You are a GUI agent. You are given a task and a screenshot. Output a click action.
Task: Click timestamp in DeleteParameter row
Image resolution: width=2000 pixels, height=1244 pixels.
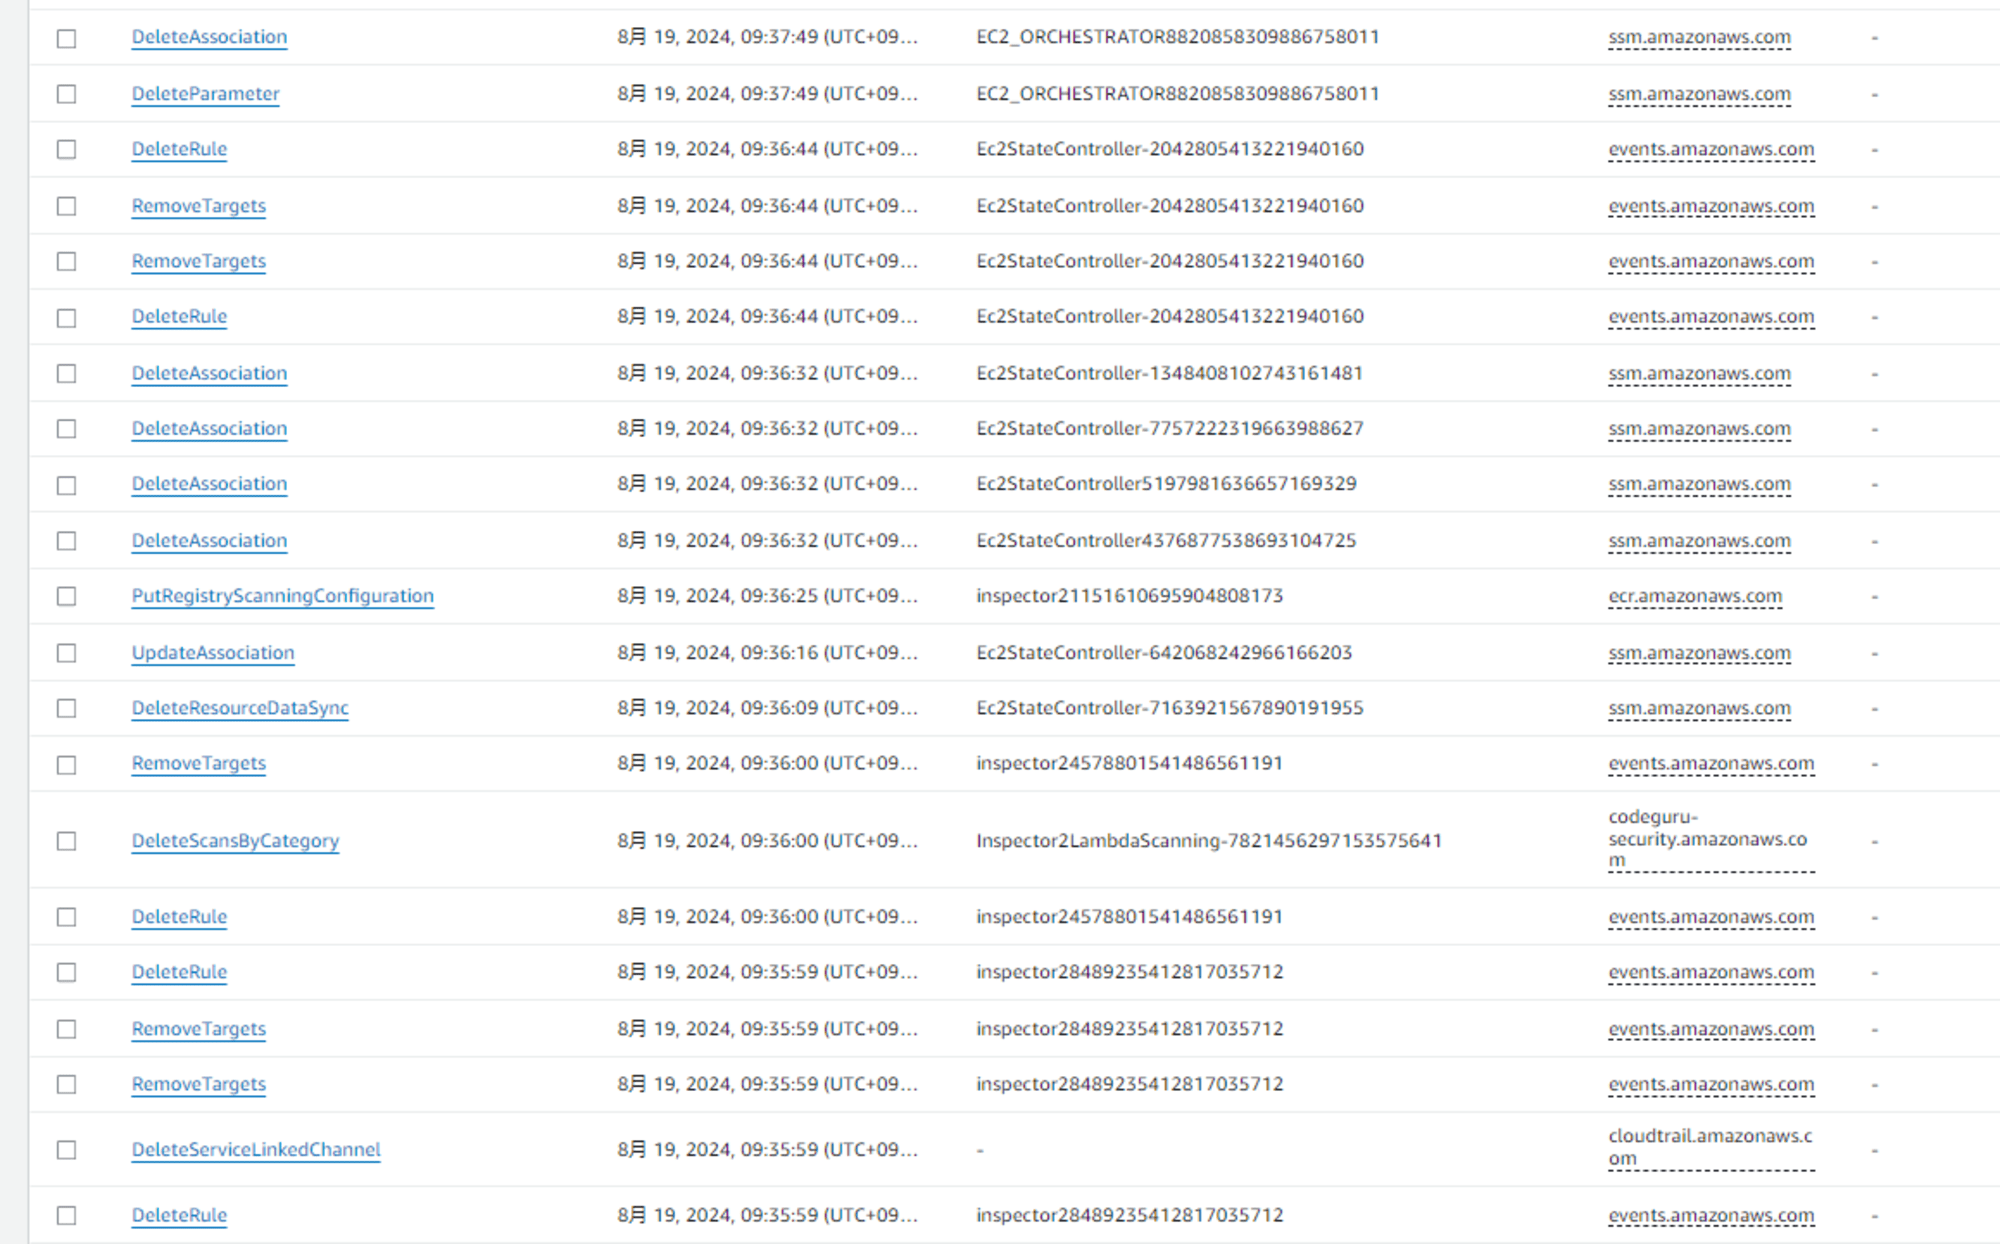[767, 93]
